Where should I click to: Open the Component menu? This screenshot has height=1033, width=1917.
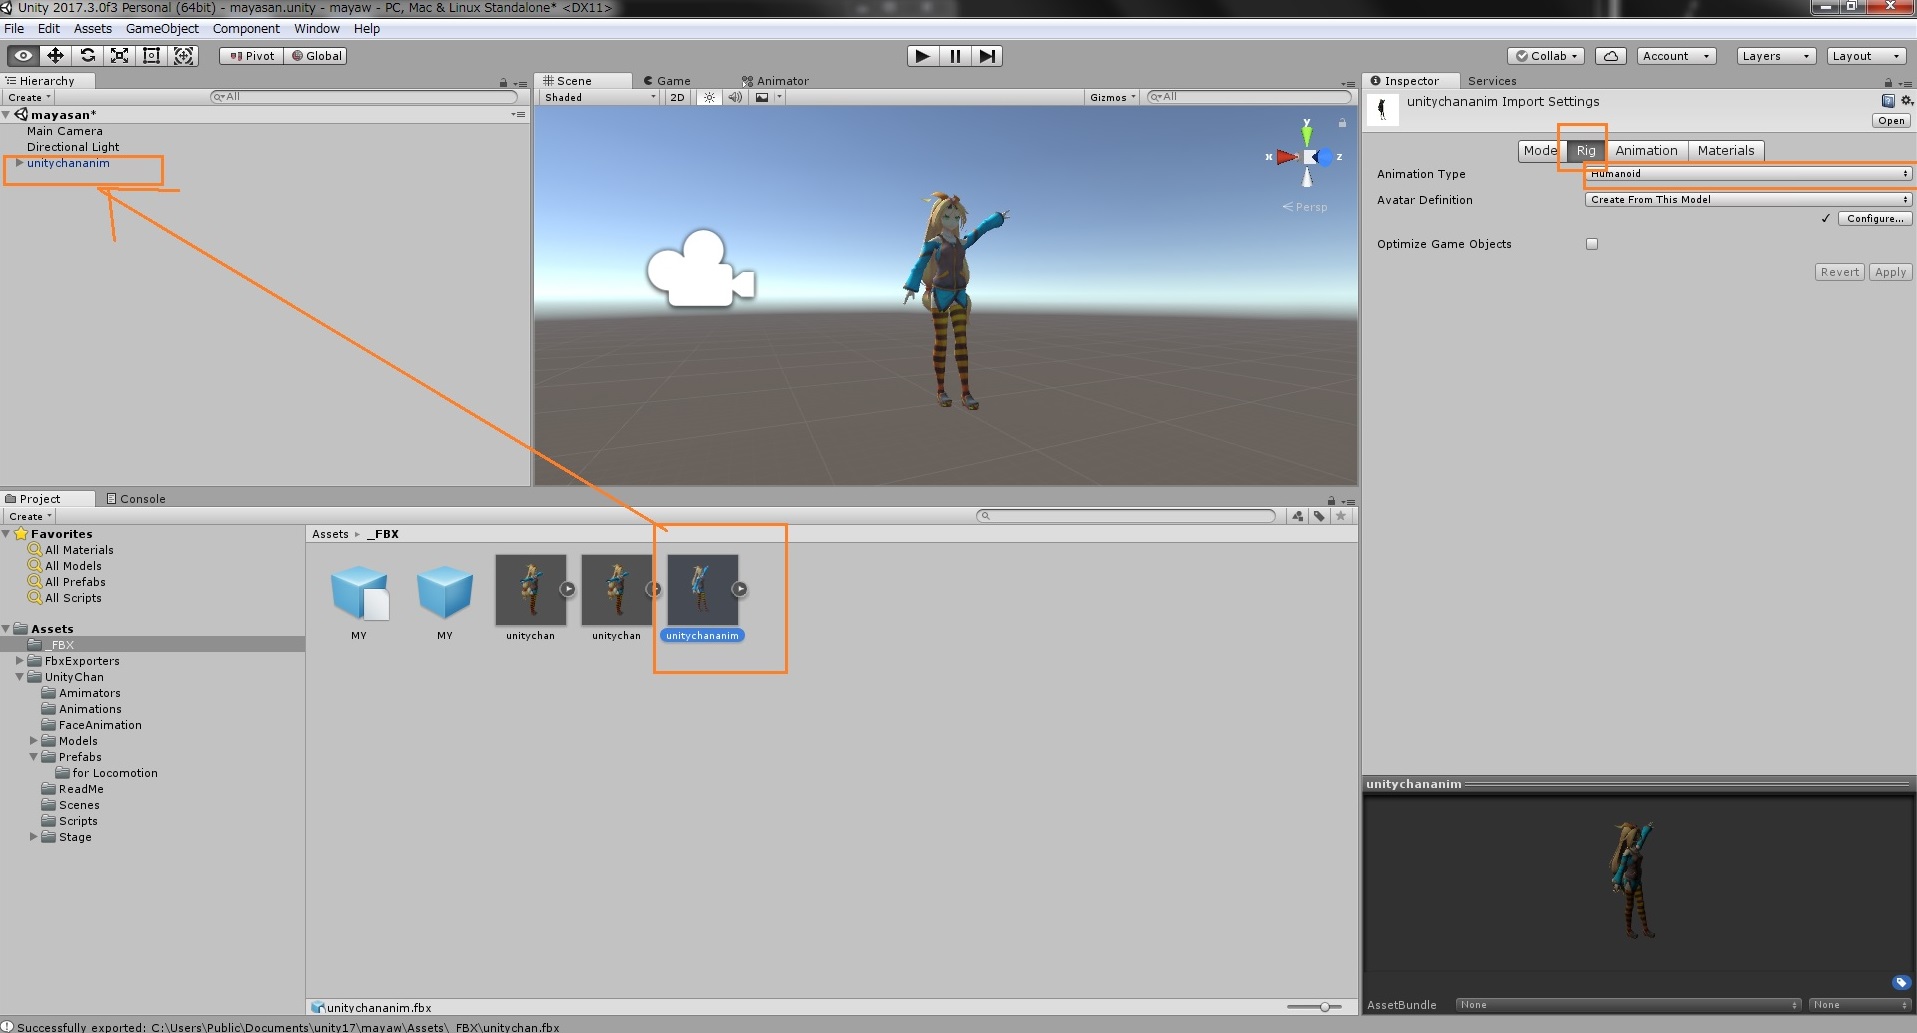(246, 29)
